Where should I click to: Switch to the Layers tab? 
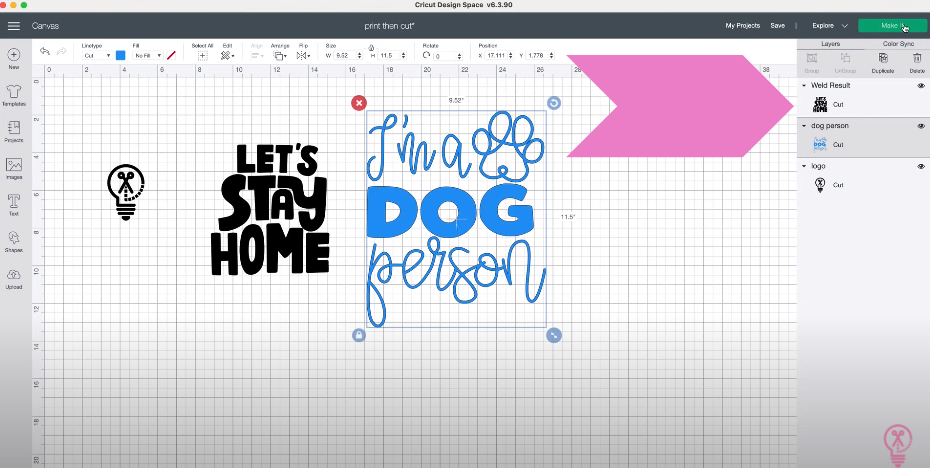[x=830, y=44]
